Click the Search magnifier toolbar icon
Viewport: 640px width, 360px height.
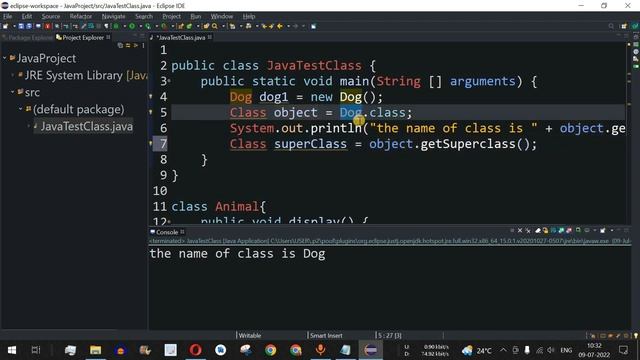click(x=215, y=26)
